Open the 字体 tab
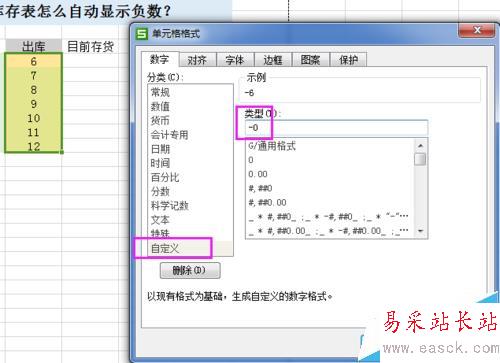The width and height of the screenshot is (500, 363). (x=235, y=60)
